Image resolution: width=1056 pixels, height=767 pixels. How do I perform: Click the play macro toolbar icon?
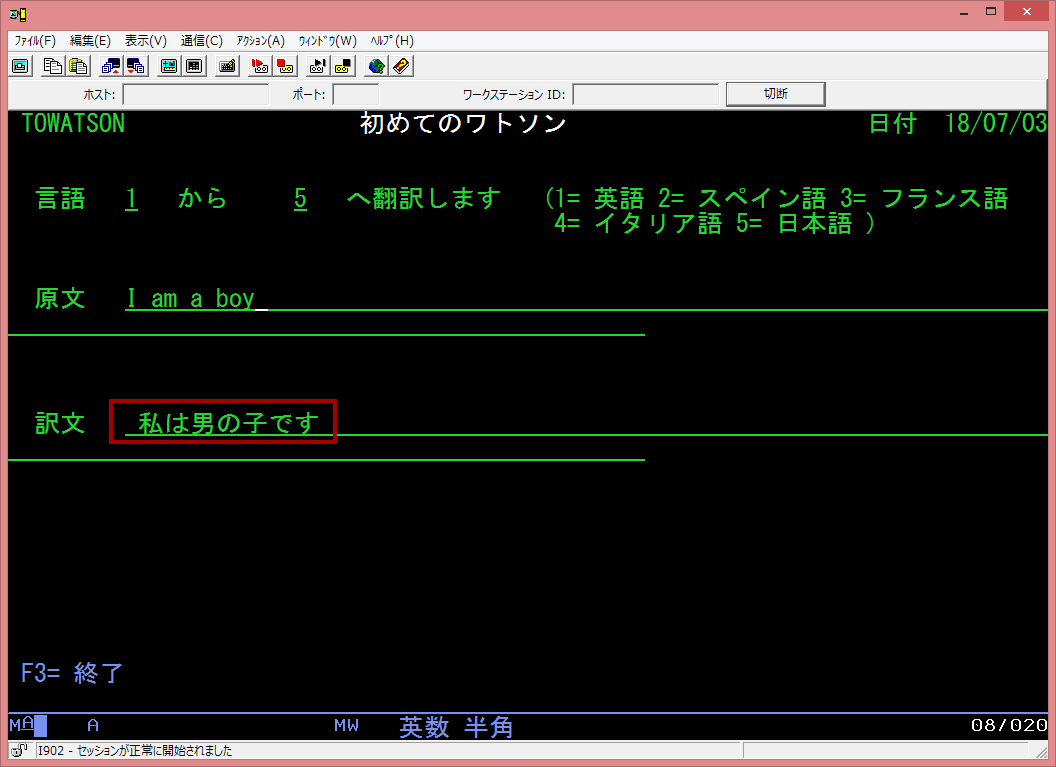coord(318,66)
